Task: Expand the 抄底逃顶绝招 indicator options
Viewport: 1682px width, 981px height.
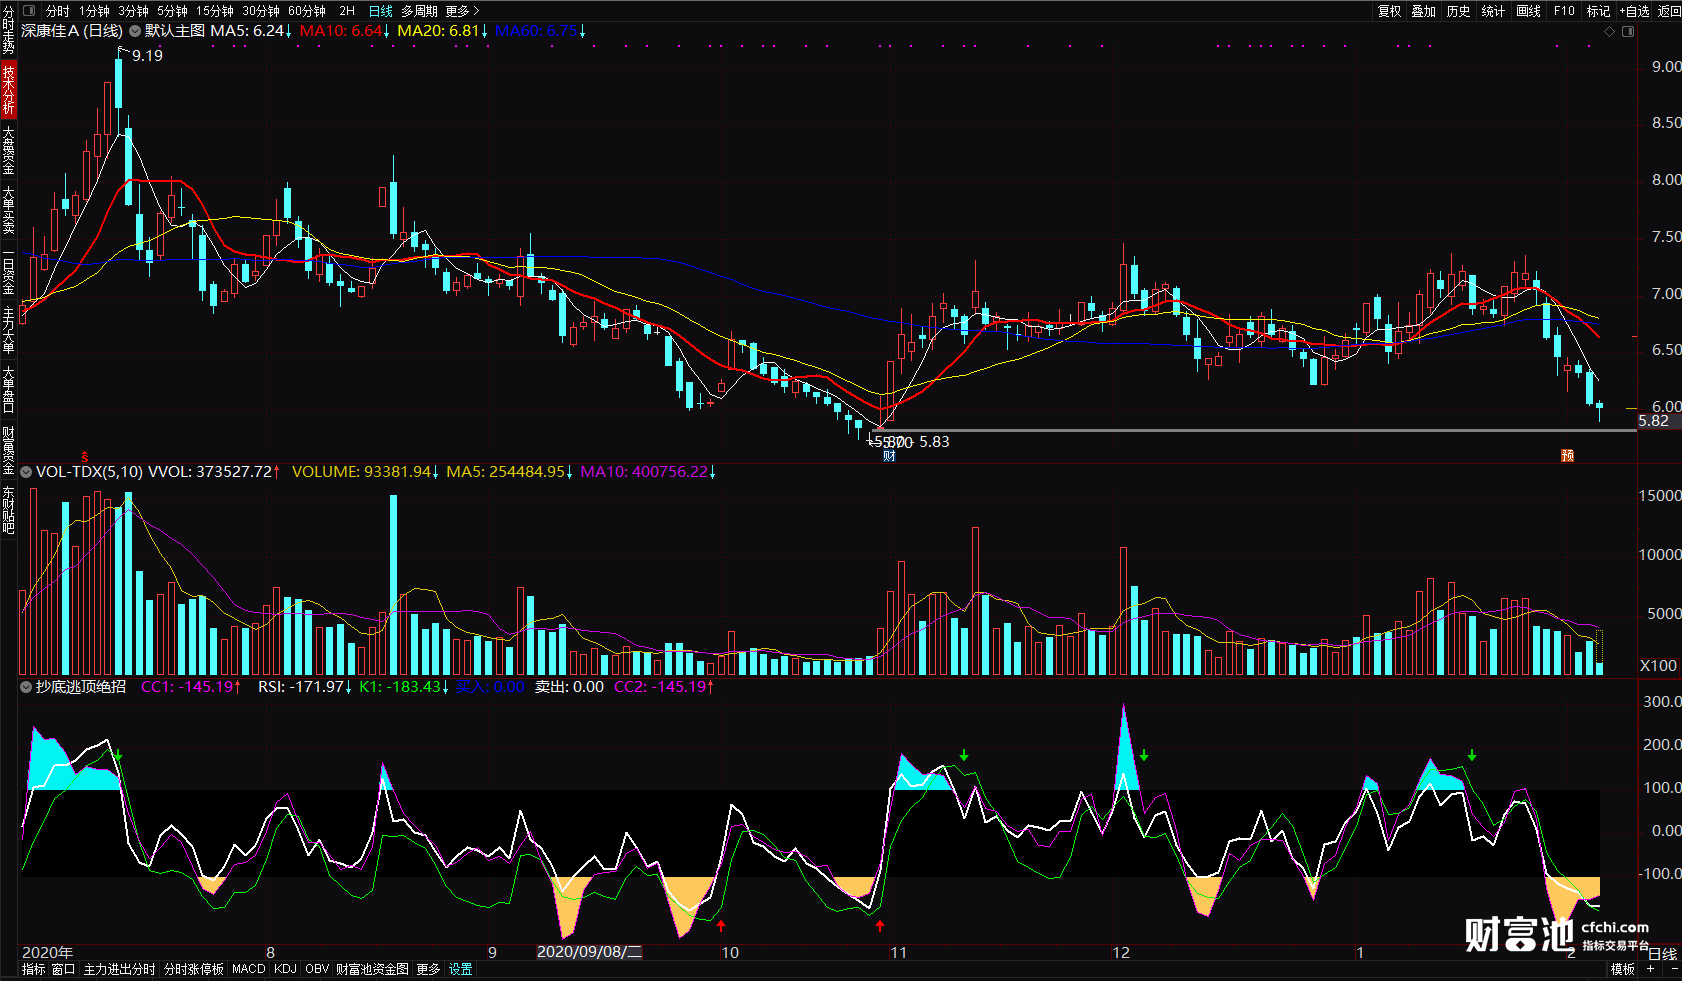Action: [26, 687]
